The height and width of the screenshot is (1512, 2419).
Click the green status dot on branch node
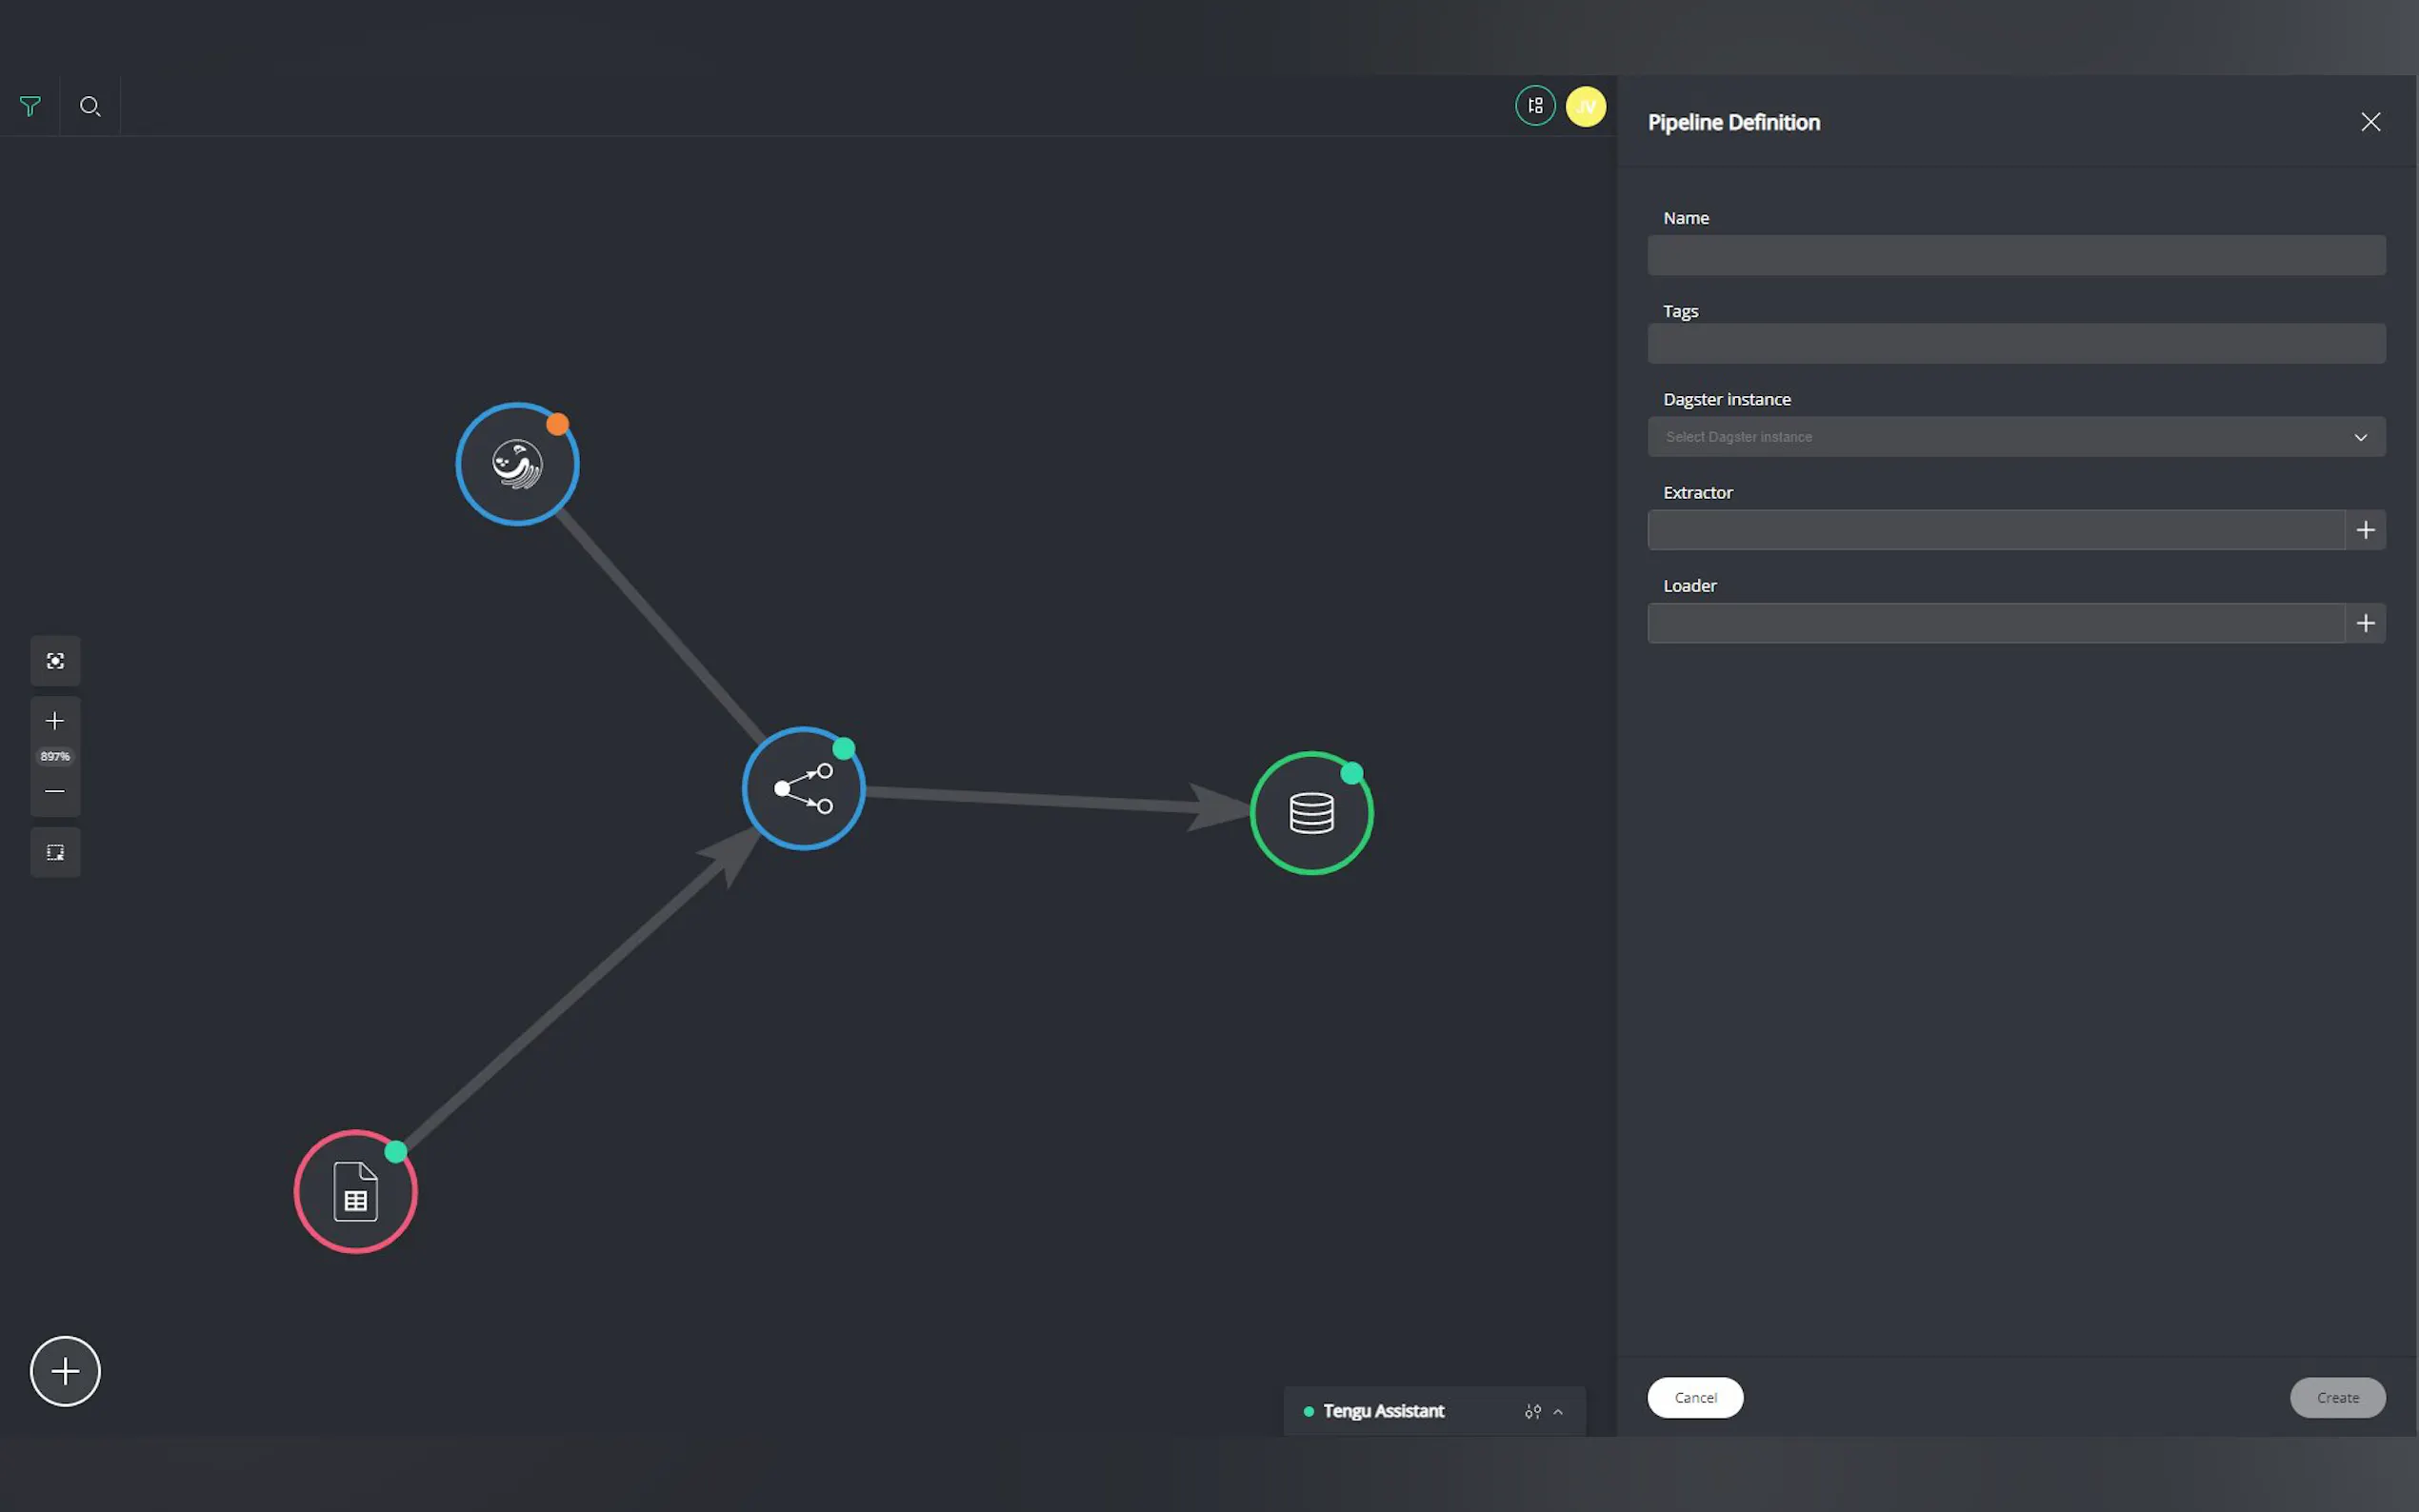point(843,748)
